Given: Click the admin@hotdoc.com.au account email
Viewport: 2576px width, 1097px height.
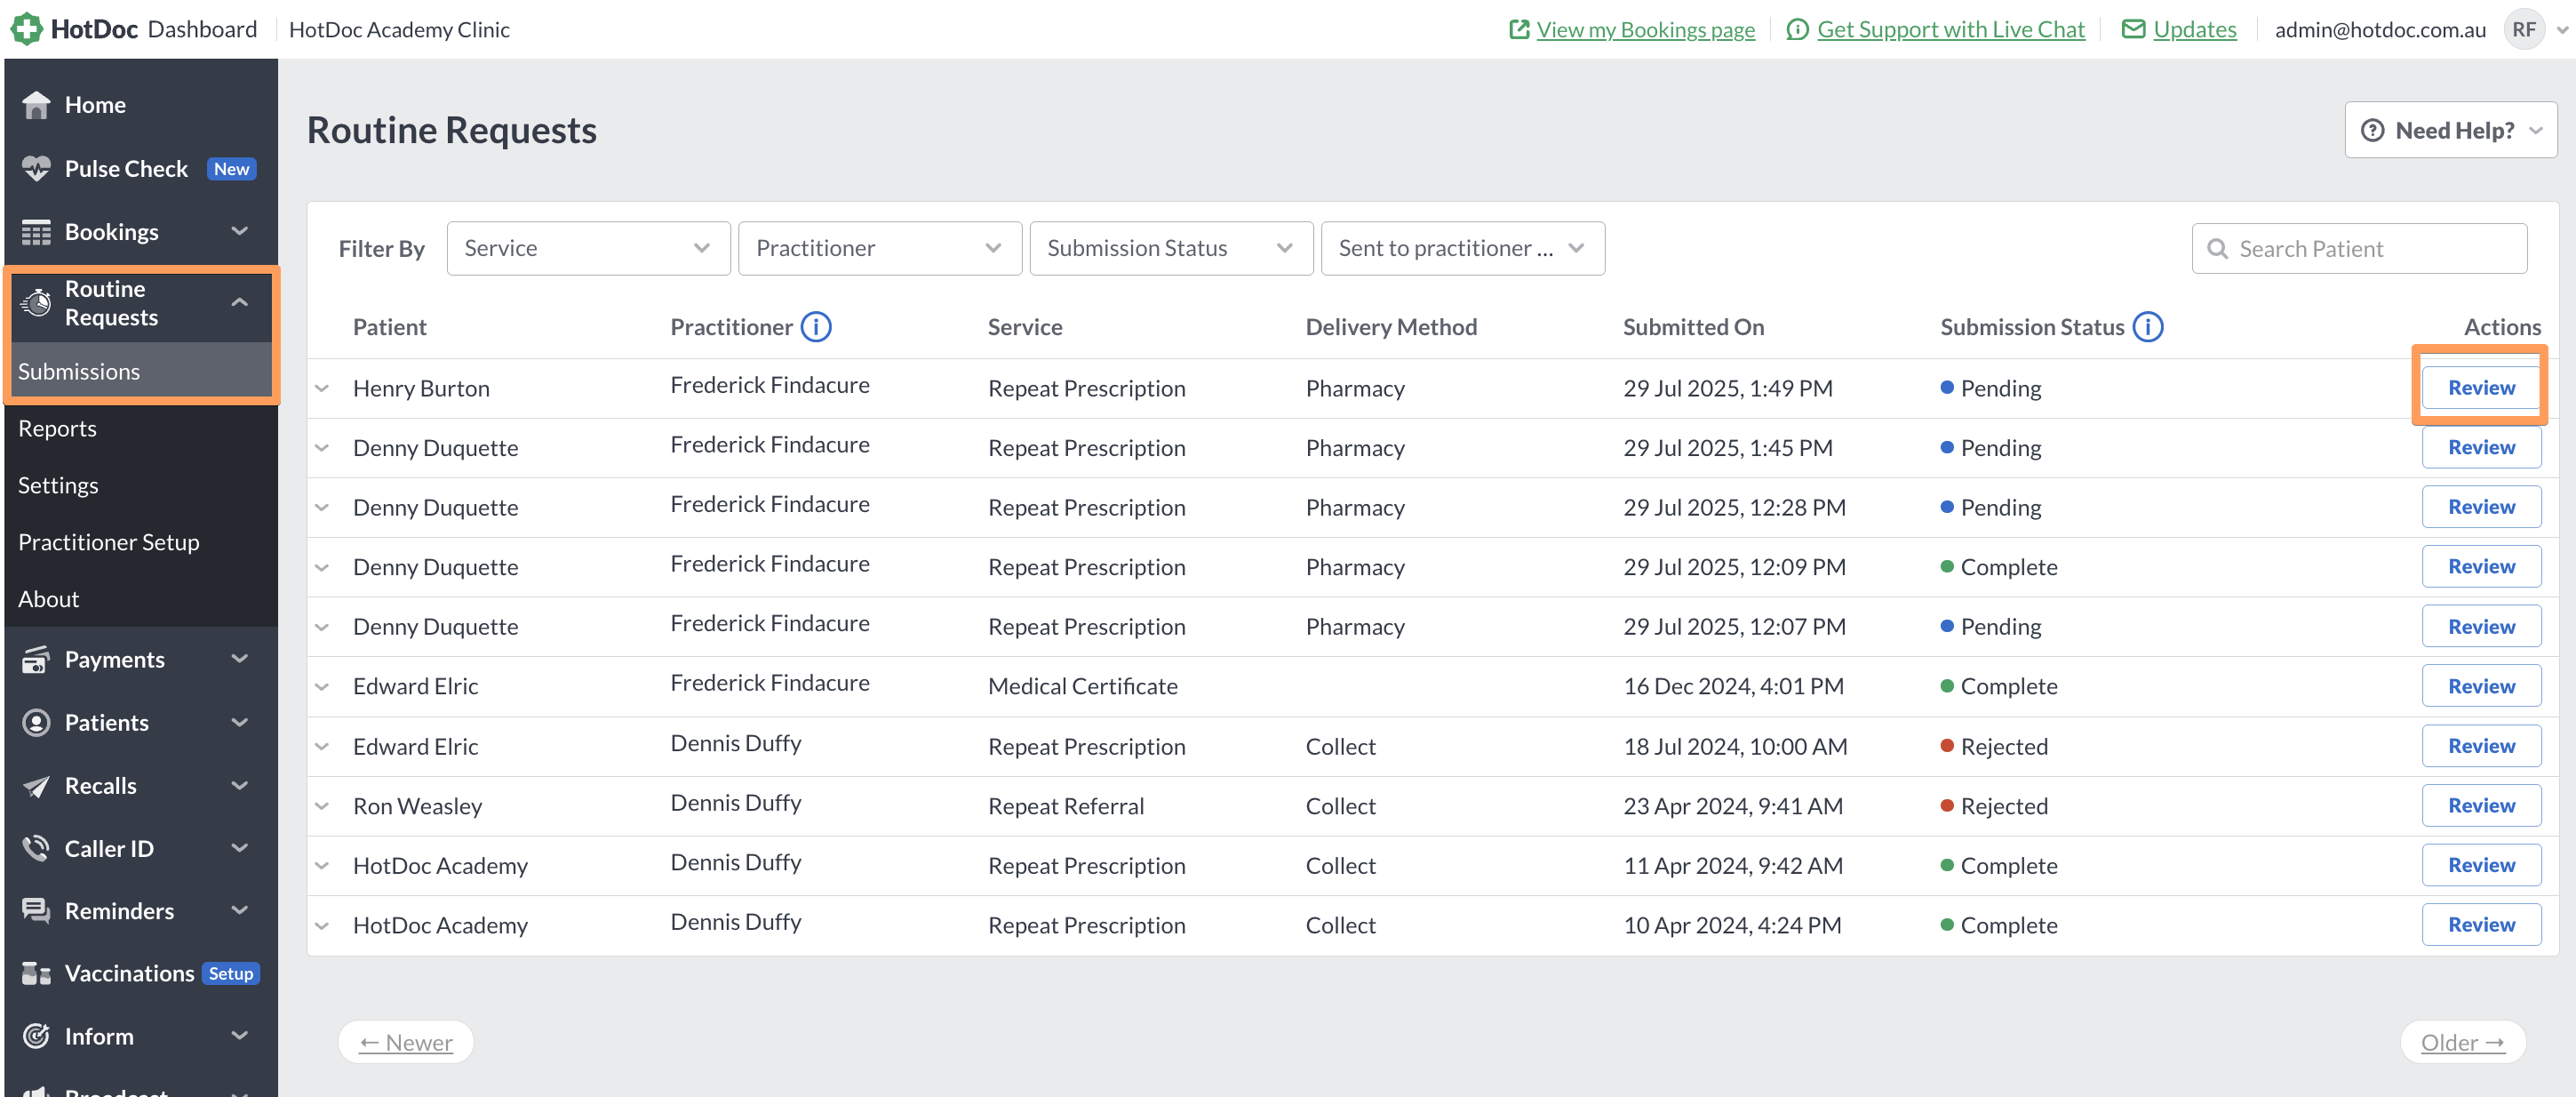Looking at the screenshot, I should (x=2380, y=30).
